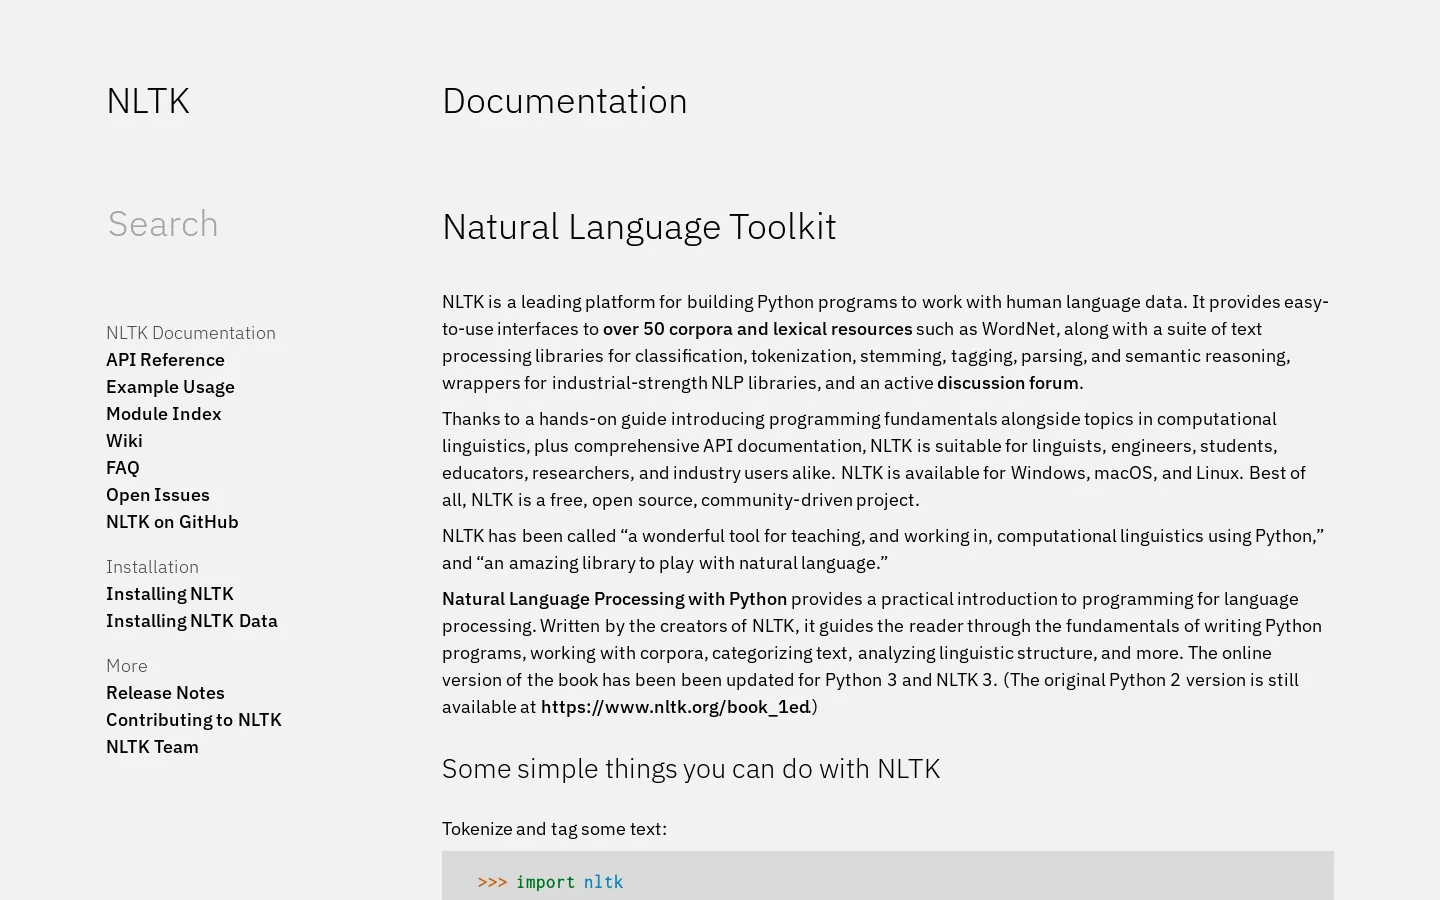
Task: Click the import nltk code block
Action: 888,876
